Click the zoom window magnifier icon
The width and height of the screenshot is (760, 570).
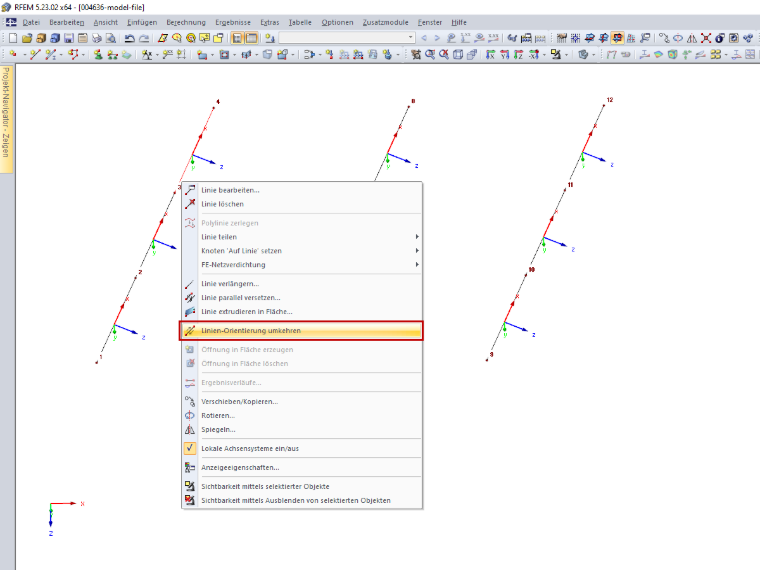coord(429,54)
